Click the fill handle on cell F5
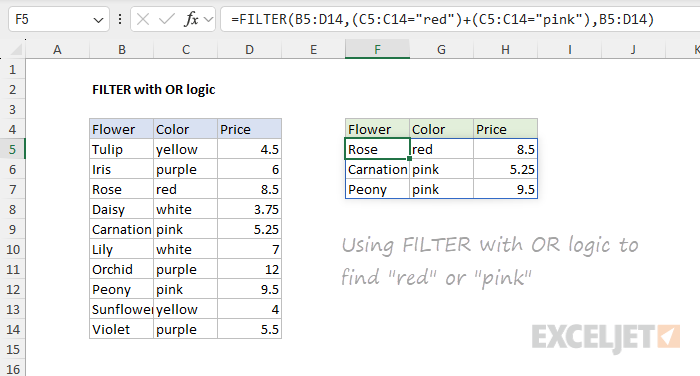This screenshot has width=700, height=376. tap(409, 159)
